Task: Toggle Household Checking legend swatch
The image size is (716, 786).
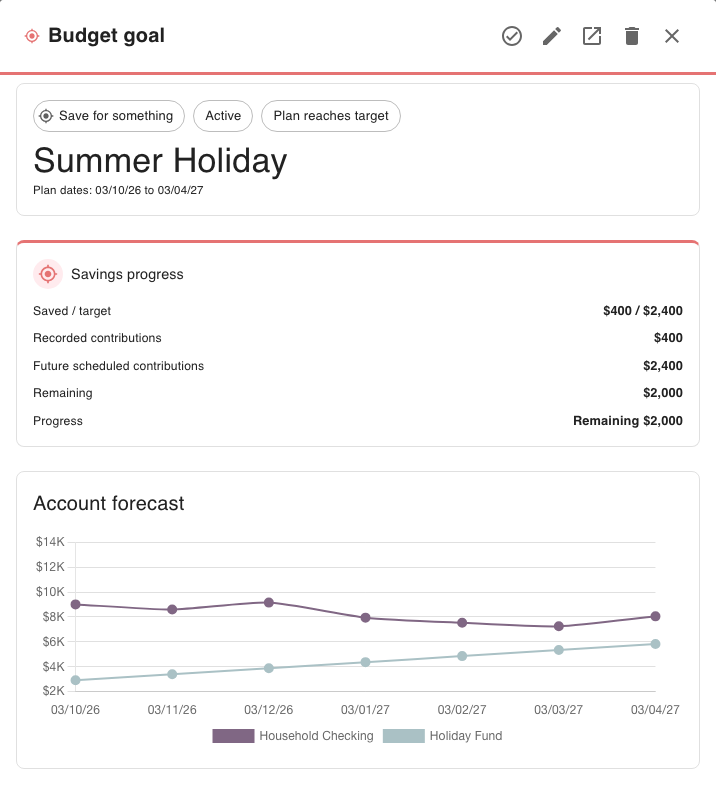Action: click(x=233, y=736)
